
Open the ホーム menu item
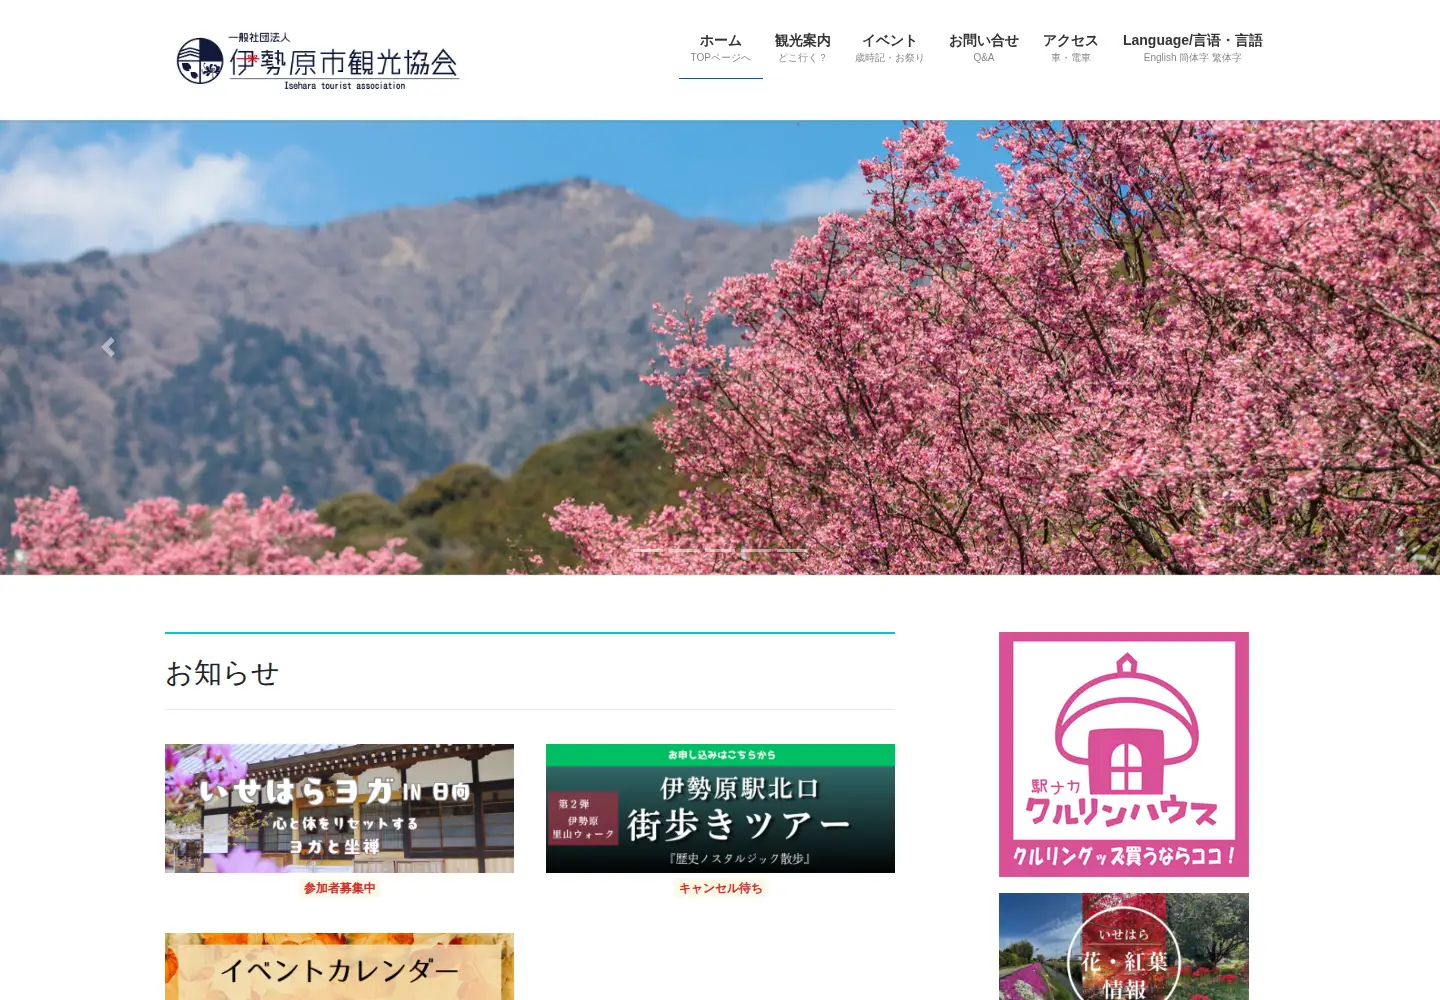(720, 48)
